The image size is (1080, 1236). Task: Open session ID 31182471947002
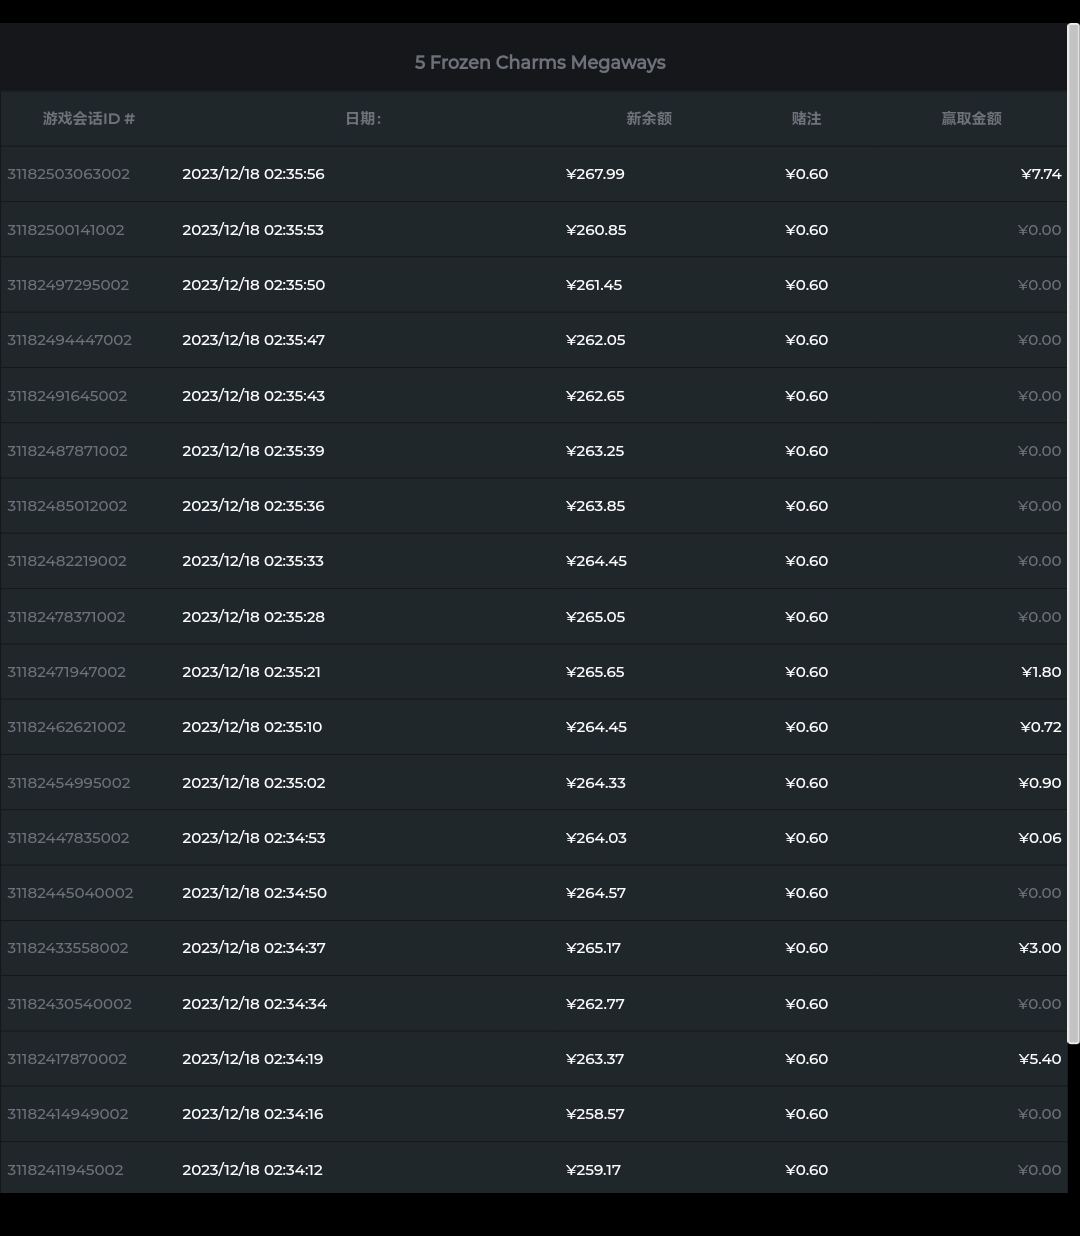(66, 672)
